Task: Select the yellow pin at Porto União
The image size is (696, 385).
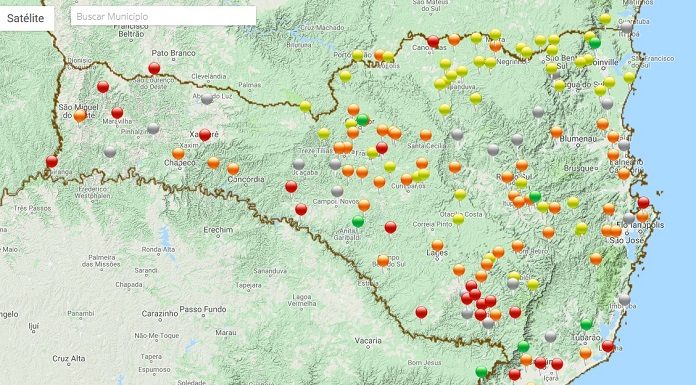Action: coord(358,56)
